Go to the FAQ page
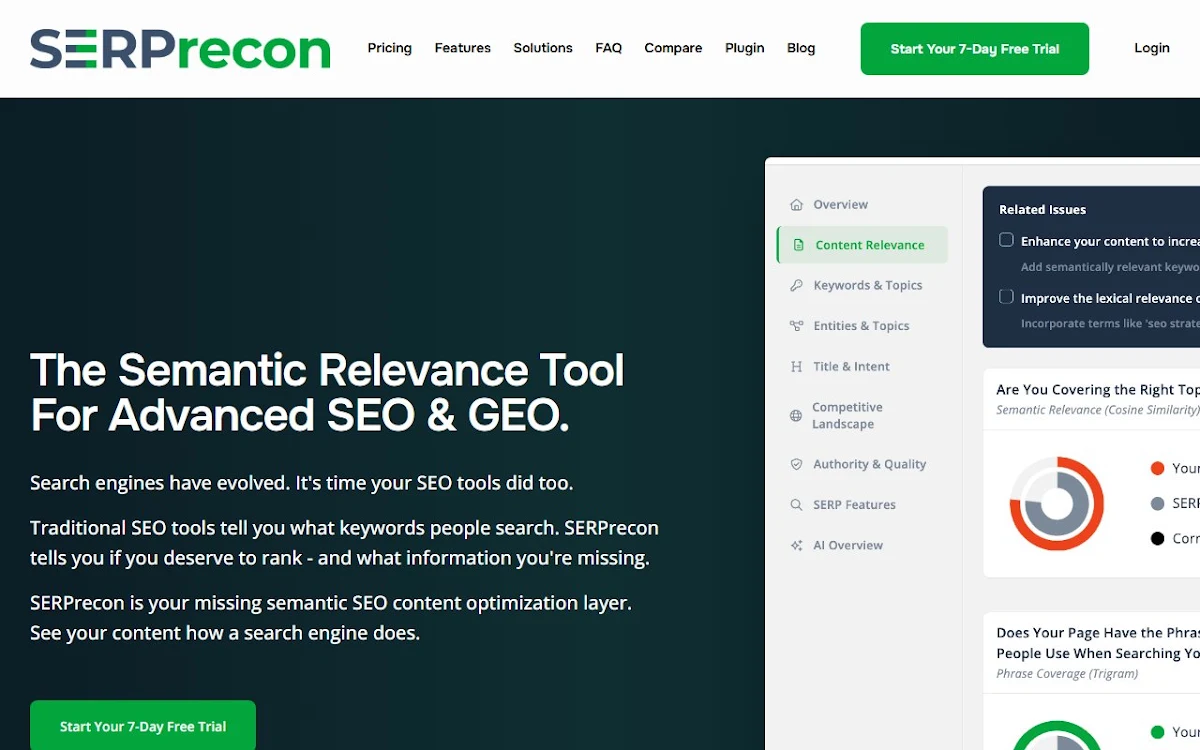The image size is (1200, 750). pyautogui.click(x=609, y=48)
